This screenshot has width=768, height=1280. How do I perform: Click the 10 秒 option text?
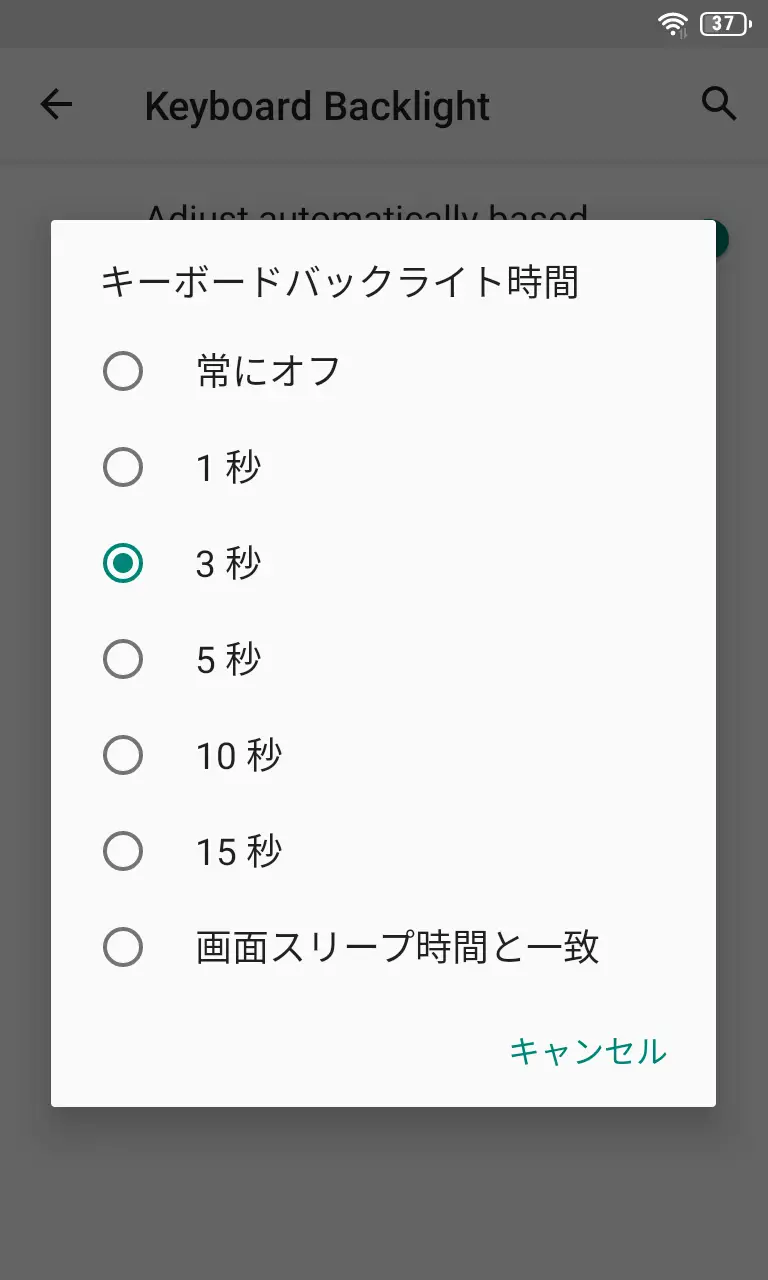(x=238, y=756)
